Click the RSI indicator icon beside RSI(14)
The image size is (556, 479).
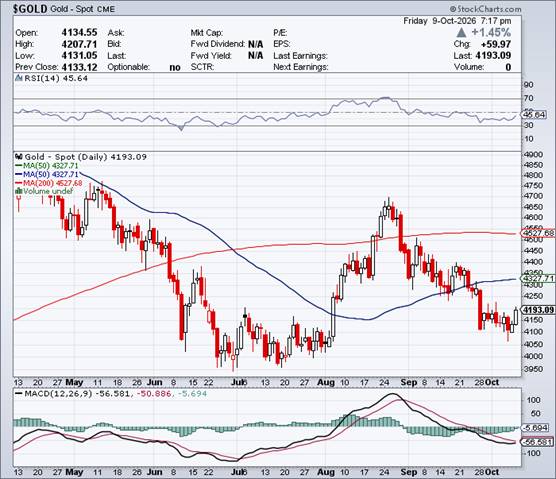tap(19, 78)
